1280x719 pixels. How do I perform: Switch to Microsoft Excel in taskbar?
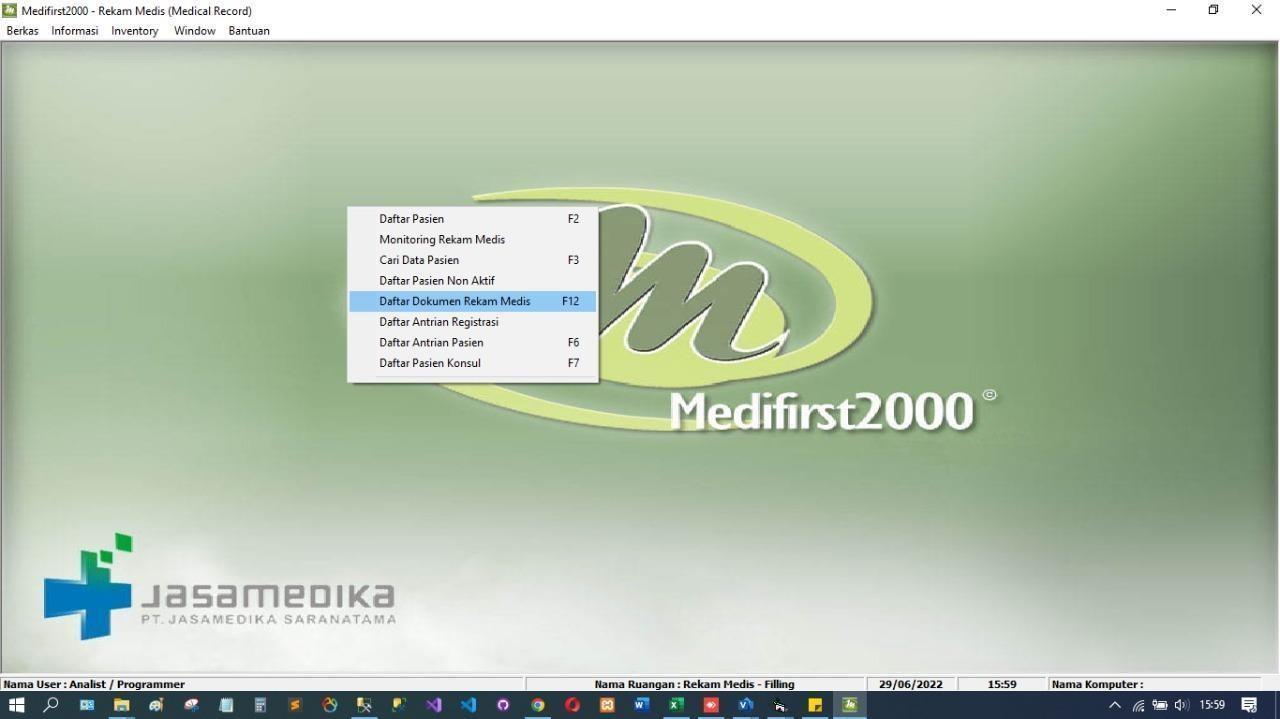tap(676, 705)
